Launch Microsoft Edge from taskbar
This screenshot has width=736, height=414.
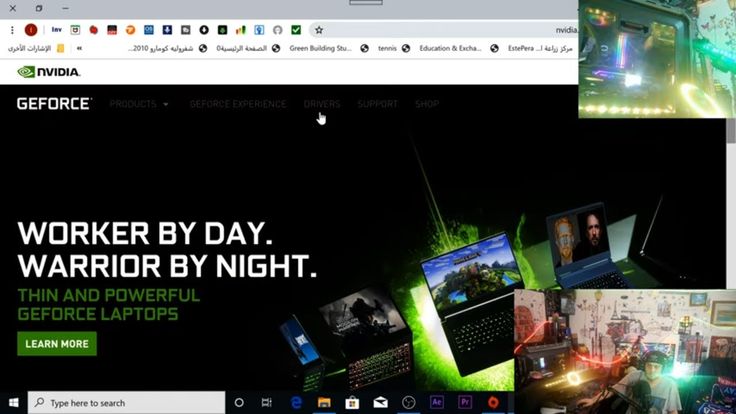click(296, 403)
